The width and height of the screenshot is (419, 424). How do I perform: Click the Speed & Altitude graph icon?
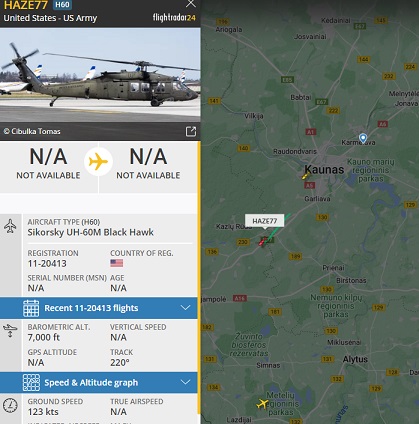click(31, 382)
